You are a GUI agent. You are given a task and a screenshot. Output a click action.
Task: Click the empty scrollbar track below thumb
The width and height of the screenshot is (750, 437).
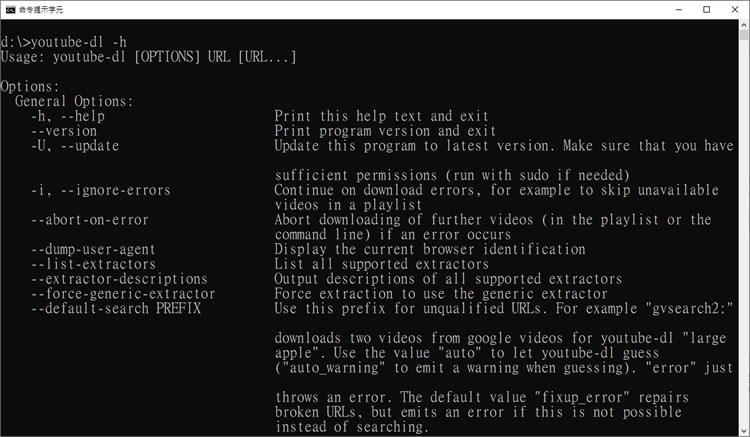[x=744, y=234]
